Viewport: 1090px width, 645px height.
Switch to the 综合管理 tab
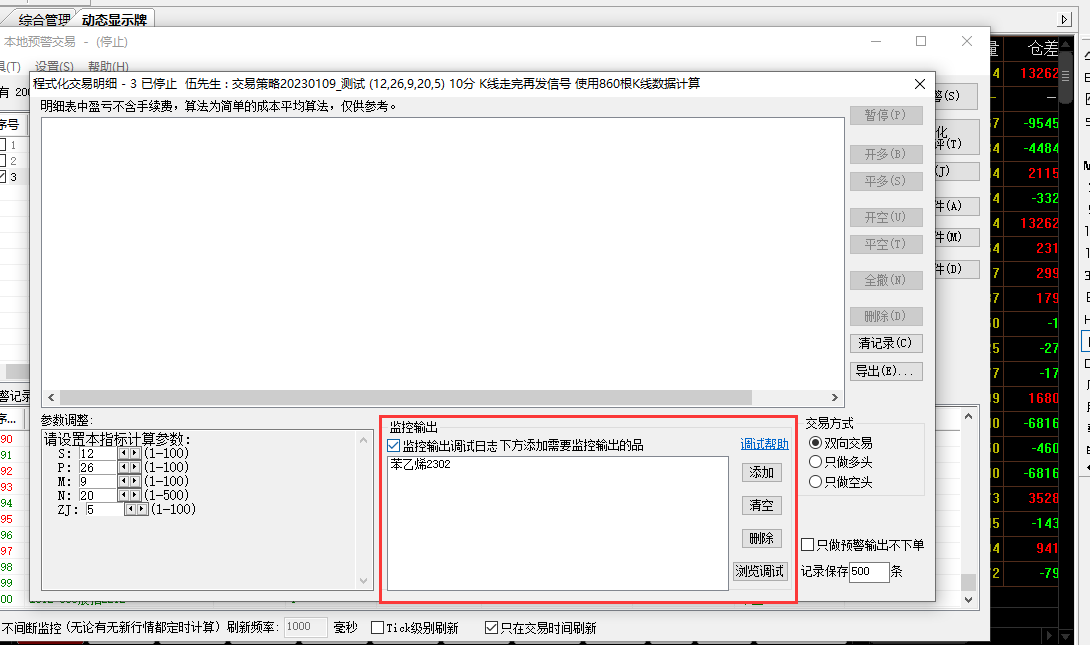click(44, 20)
